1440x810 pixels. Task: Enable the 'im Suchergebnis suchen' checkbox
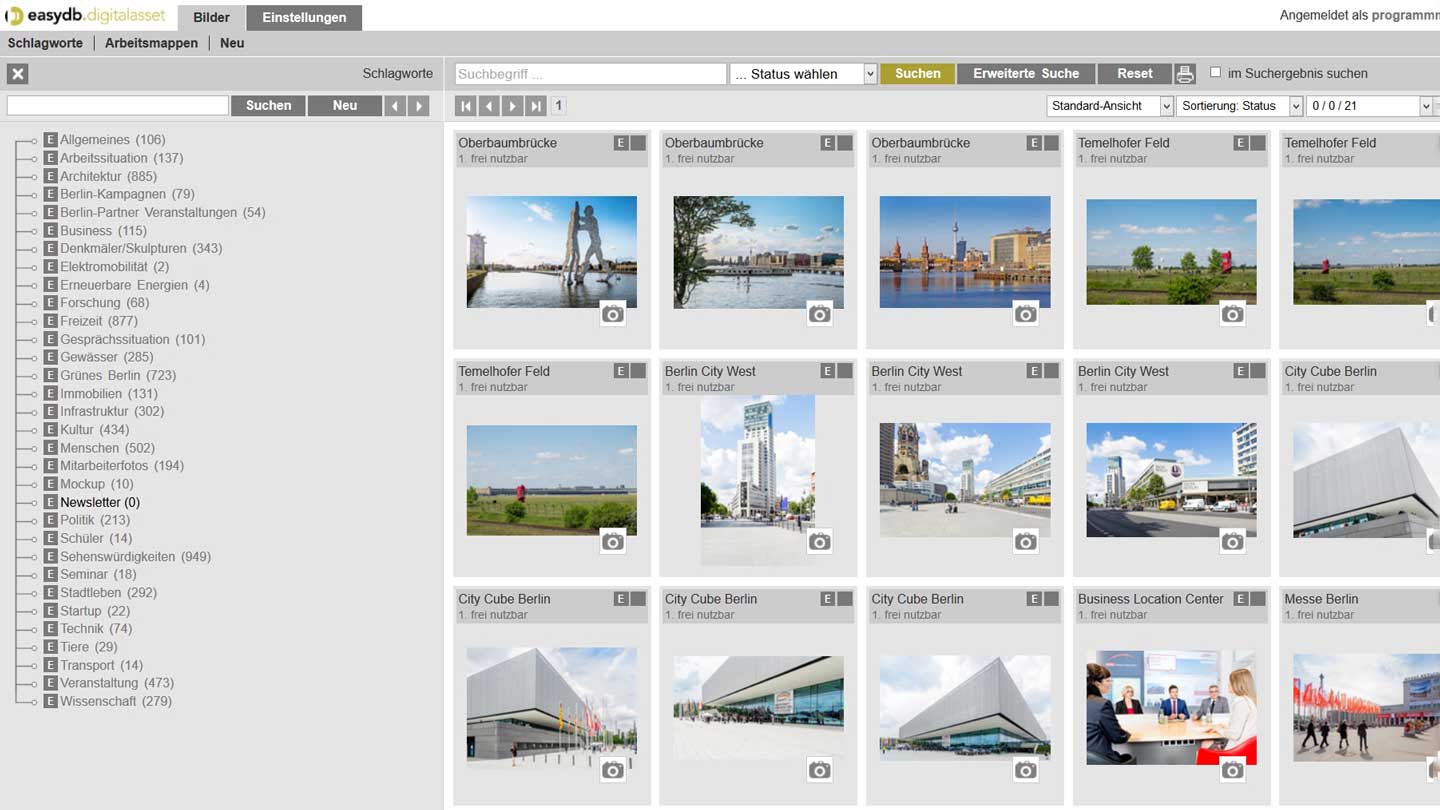pos(1216,72)
